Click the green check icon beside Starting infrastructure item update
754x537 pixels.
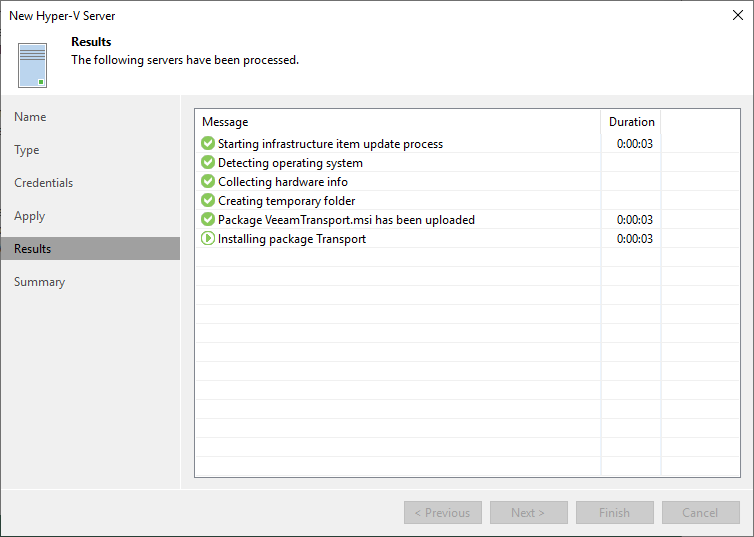point(208,143)
